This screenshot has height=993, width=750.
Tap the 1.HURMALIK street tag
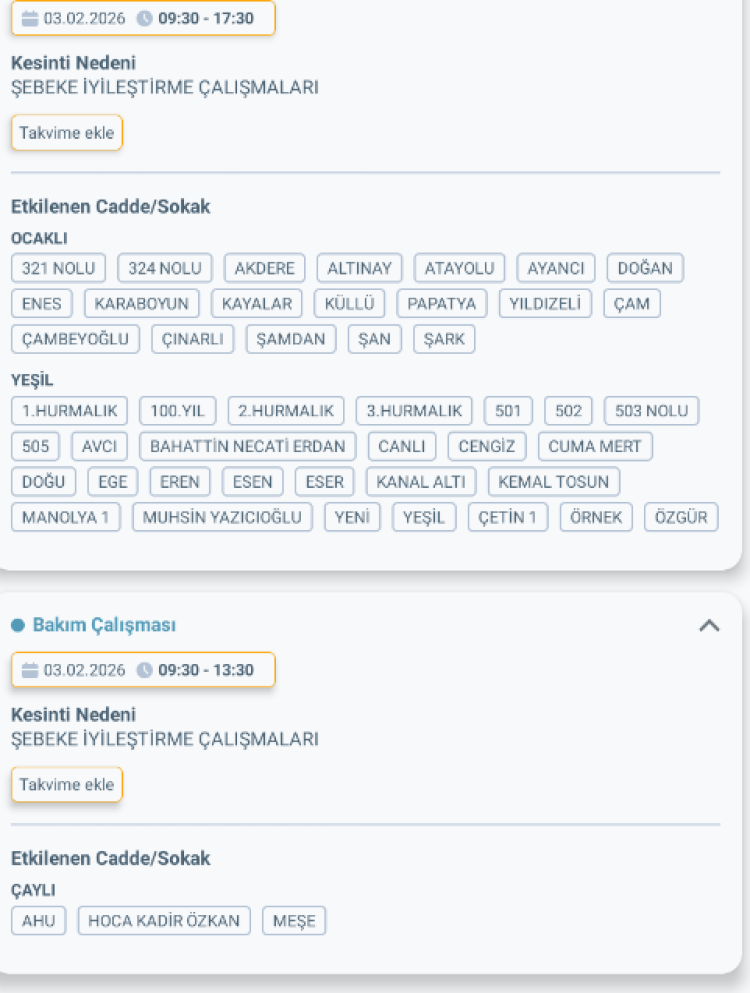(x=69, y=410)
